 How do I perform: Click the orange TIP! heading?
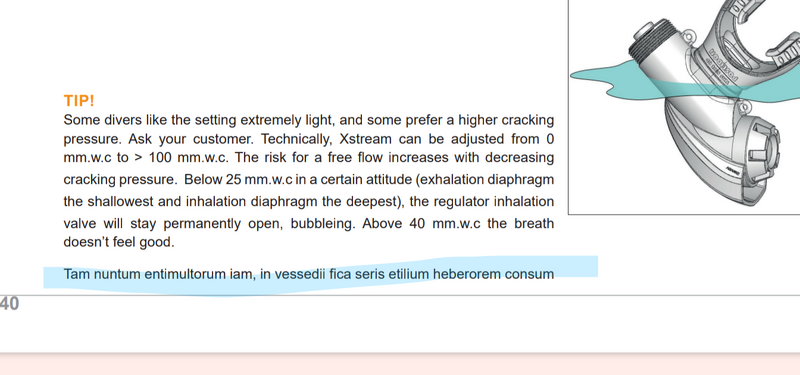click(x=79, y=101)
